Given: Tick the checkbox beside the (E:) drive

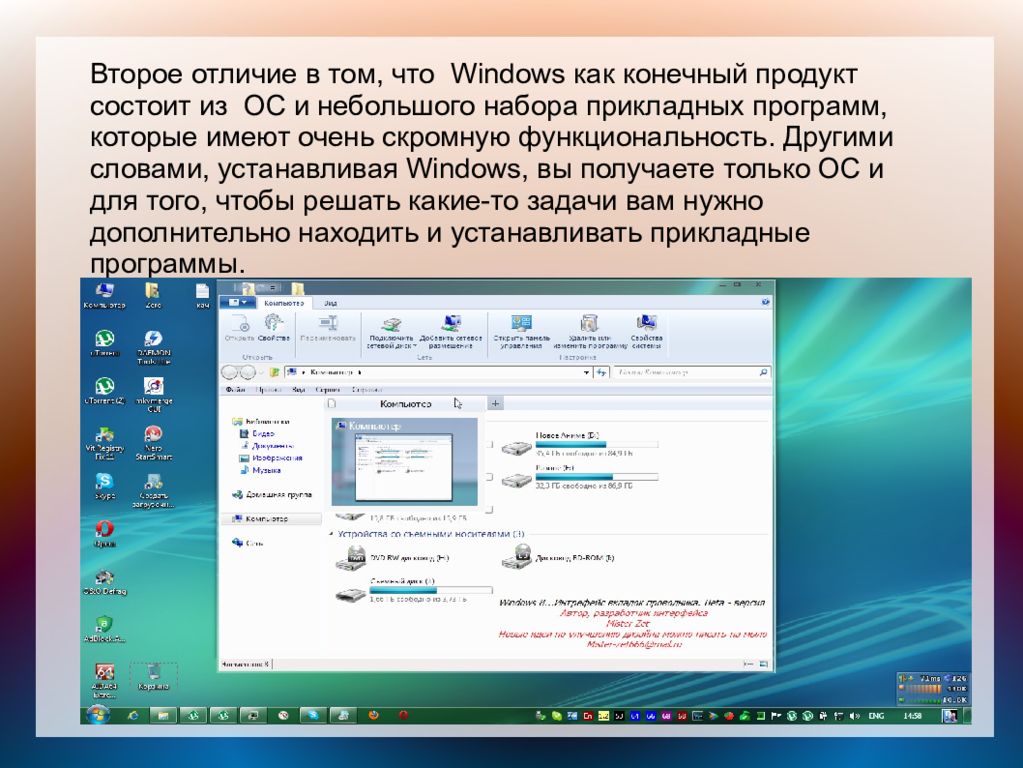Looking at the screenshot, I should (x=490, y=477).
